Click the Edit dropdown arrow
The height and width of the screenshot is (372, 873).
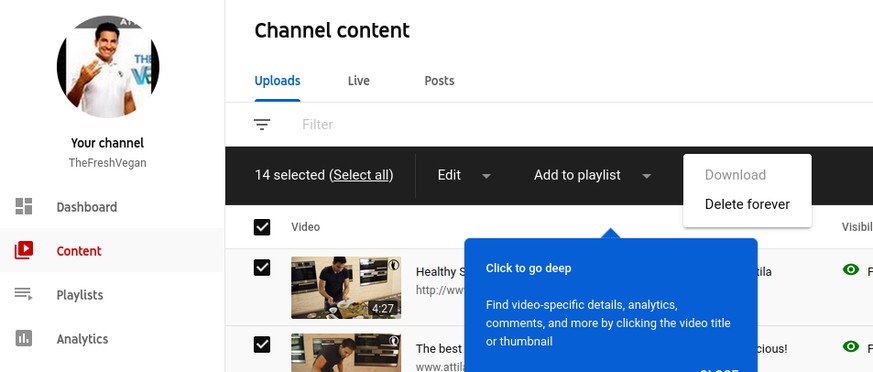(486, 176)
